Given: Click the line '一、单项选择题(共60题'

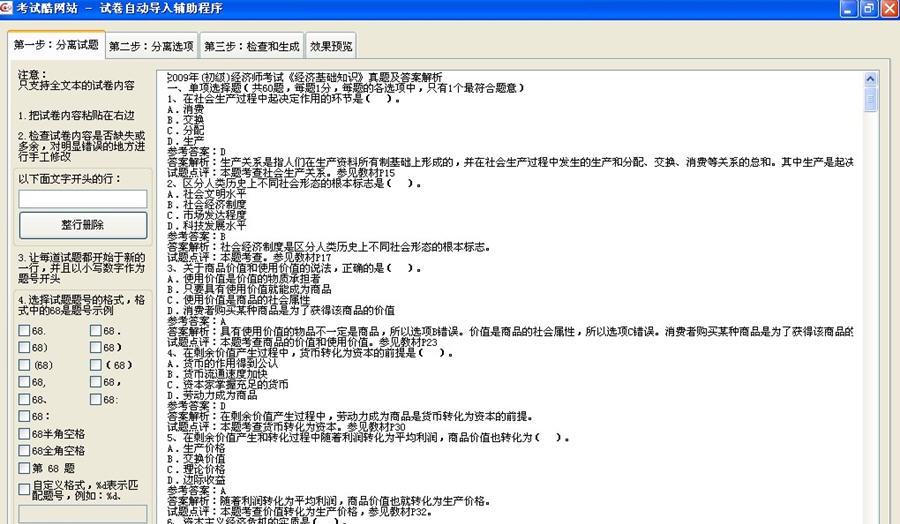Looking at the screenshot, I should (x=346, y=88).
